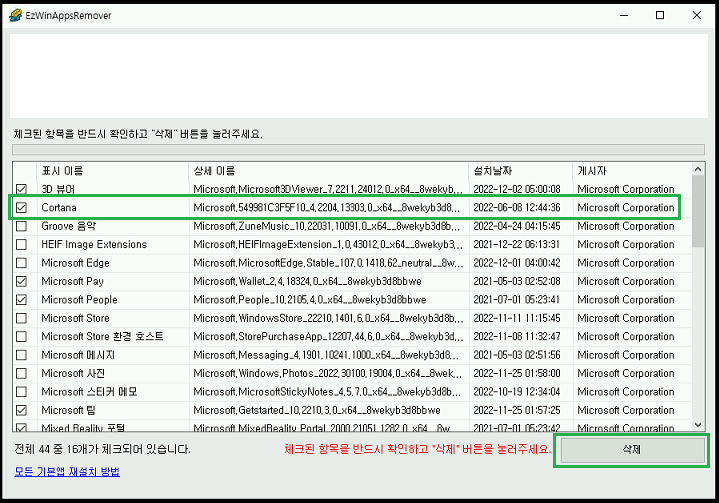Screen dimensions: 719x503
Task: Select the Microsoft People row name
Action: coord(79,299)
